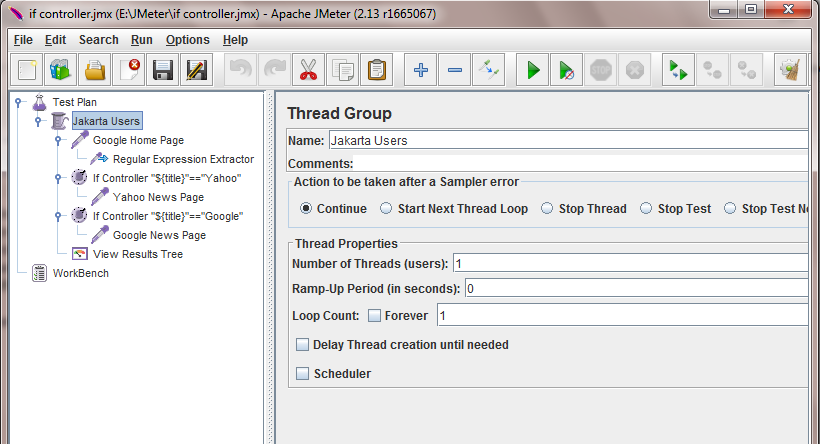The image size is (820, 444).
Task: Click the Toggle enable/disable icon
Action: [488, 70]
